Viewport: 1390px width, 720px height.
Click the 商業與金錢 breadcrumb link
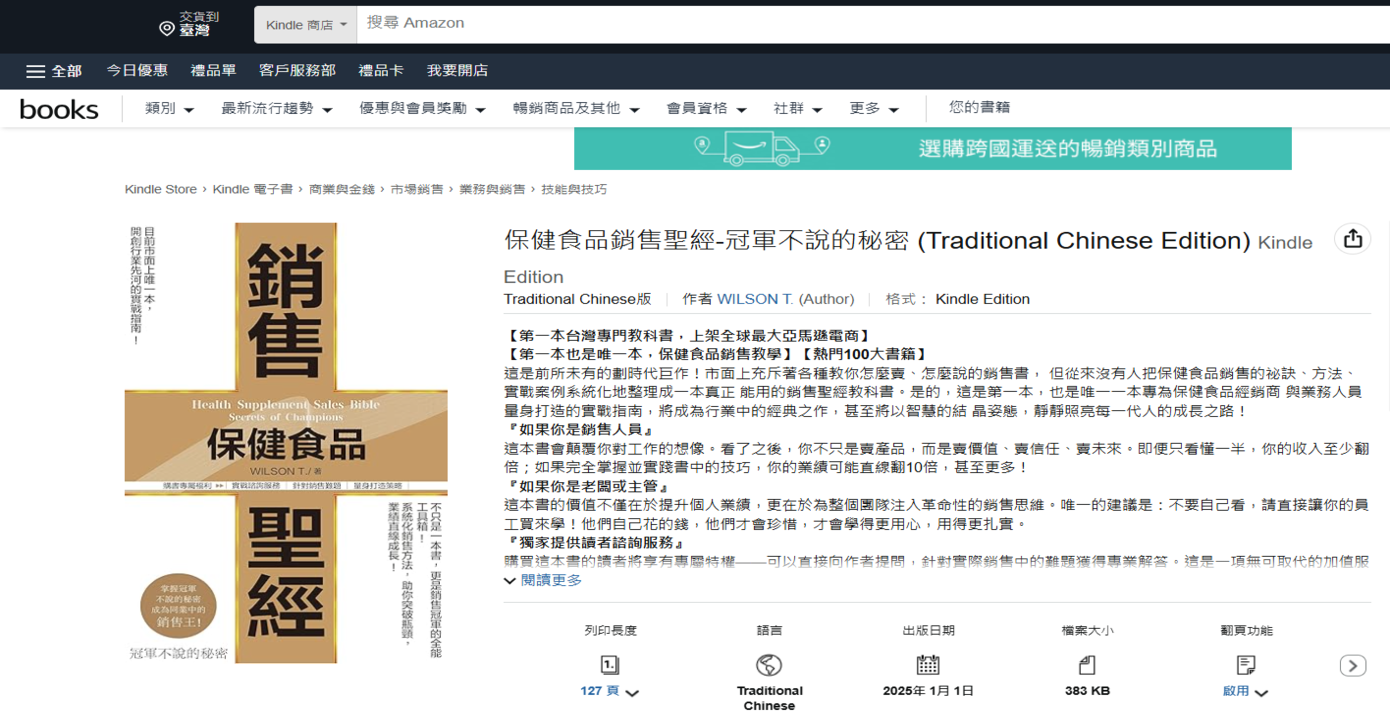[x=342, y=189]
